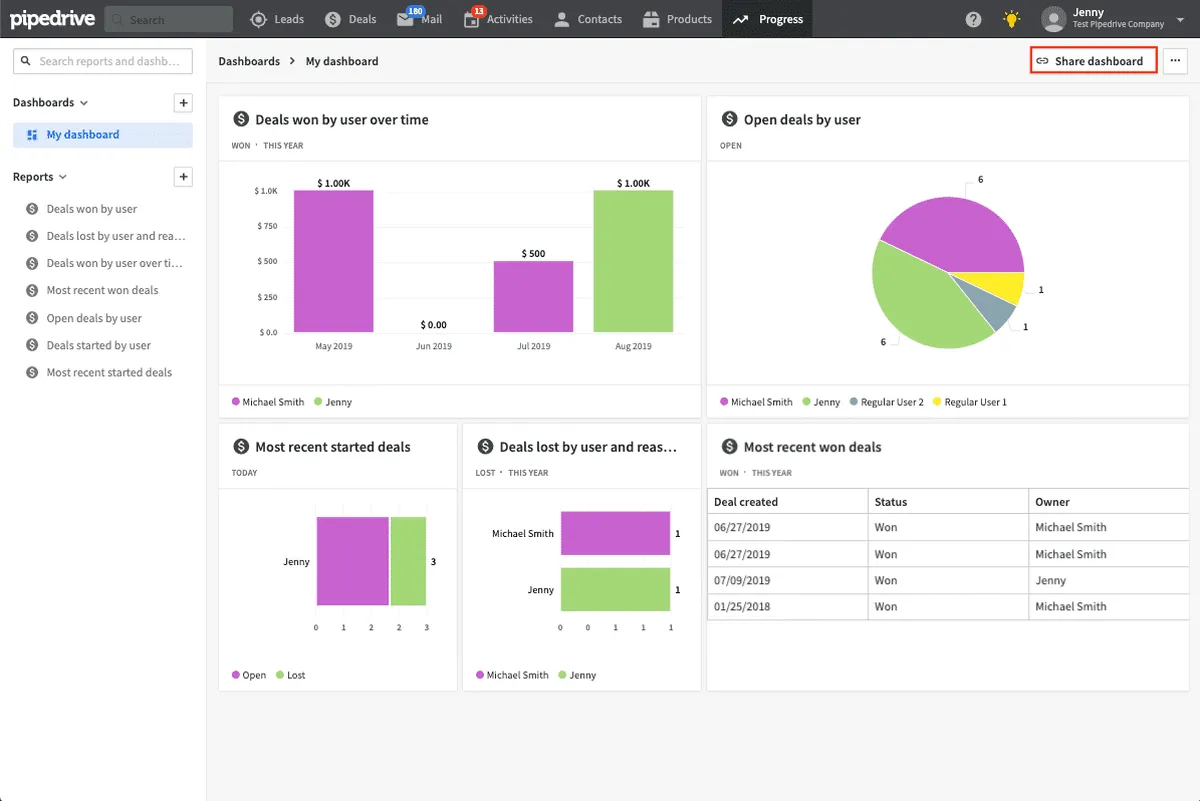Collapse the Reports section chevron
Image resolution: width=1200 pixels, height=801 pixels.
coord(63,177)
